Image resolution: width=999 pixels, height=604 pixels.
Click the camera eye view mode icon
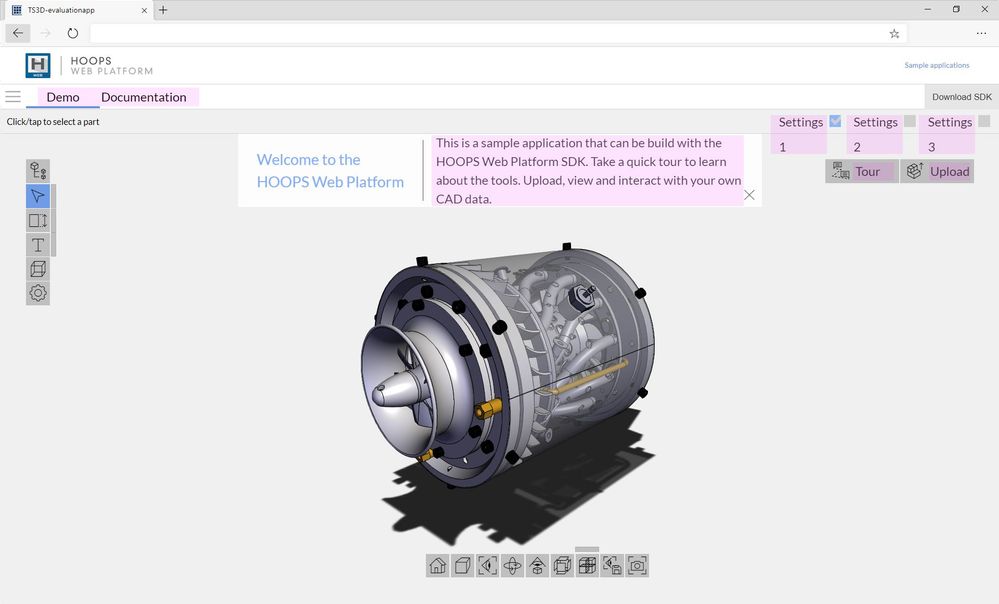click(x=487, y=565)
